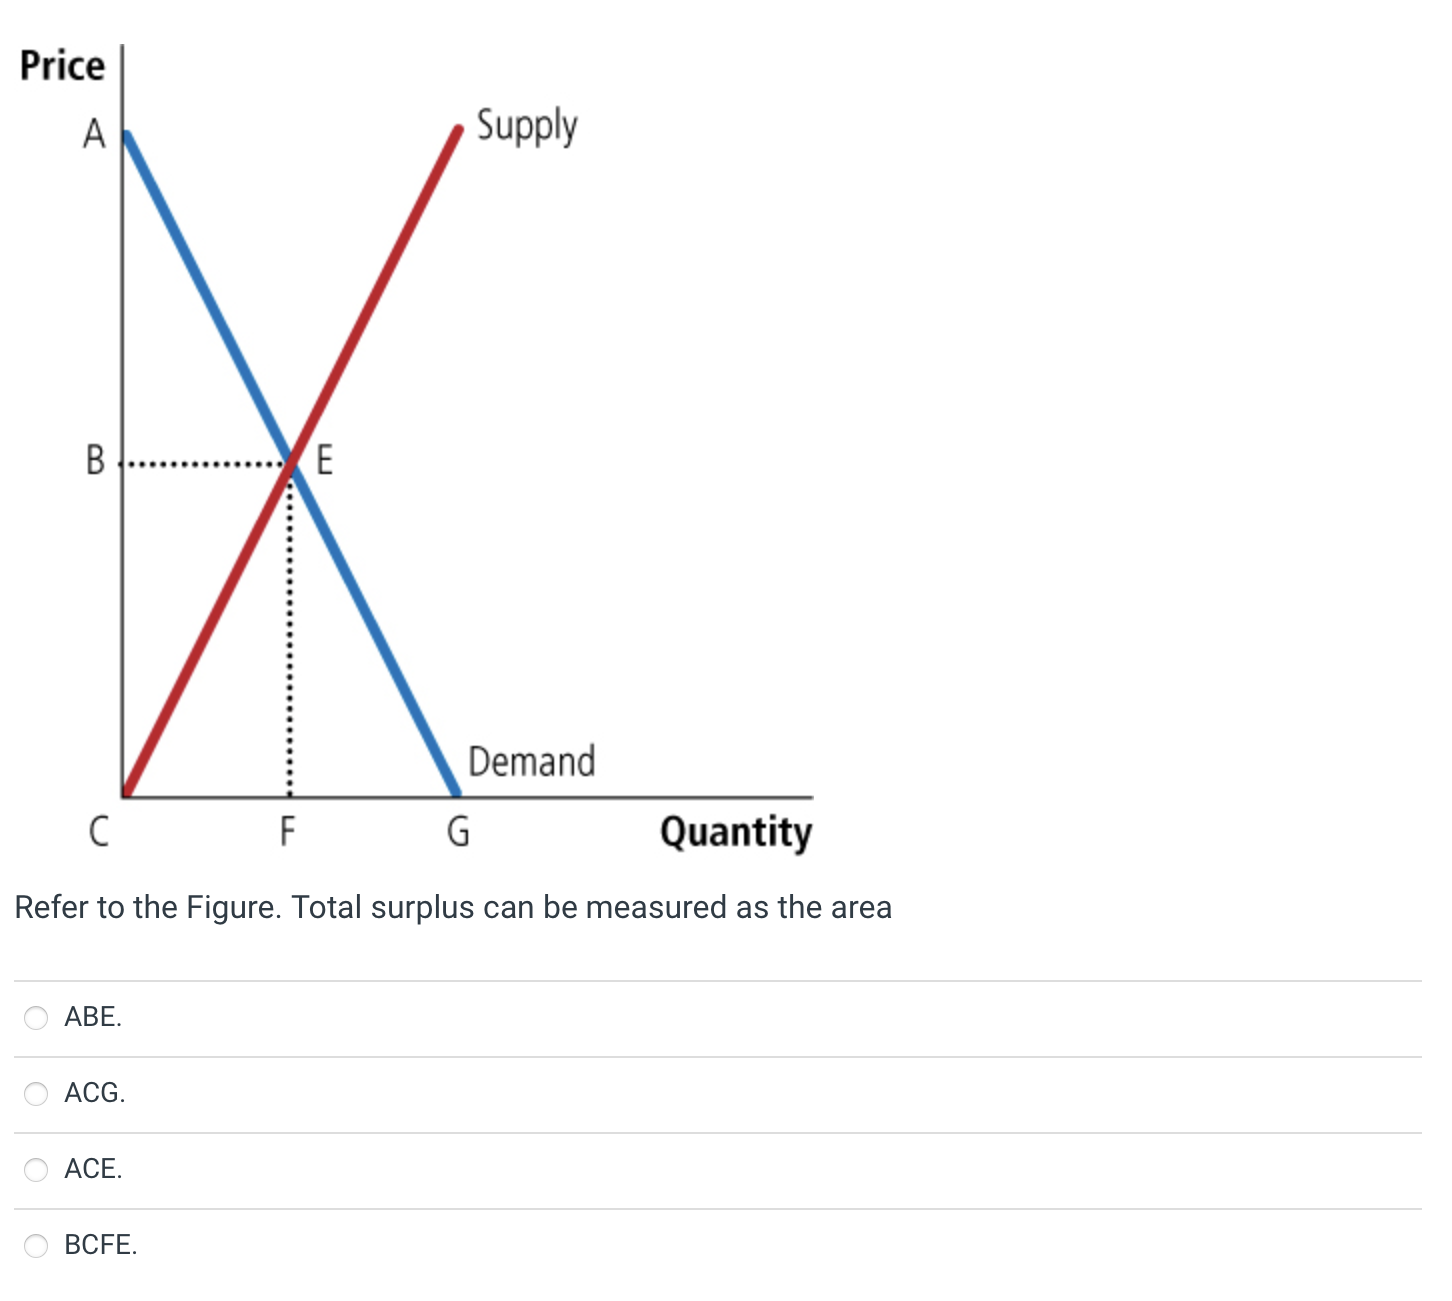Click point A on the price axis
Screen dimensions: 1452x1301
[x=95, y=132]
